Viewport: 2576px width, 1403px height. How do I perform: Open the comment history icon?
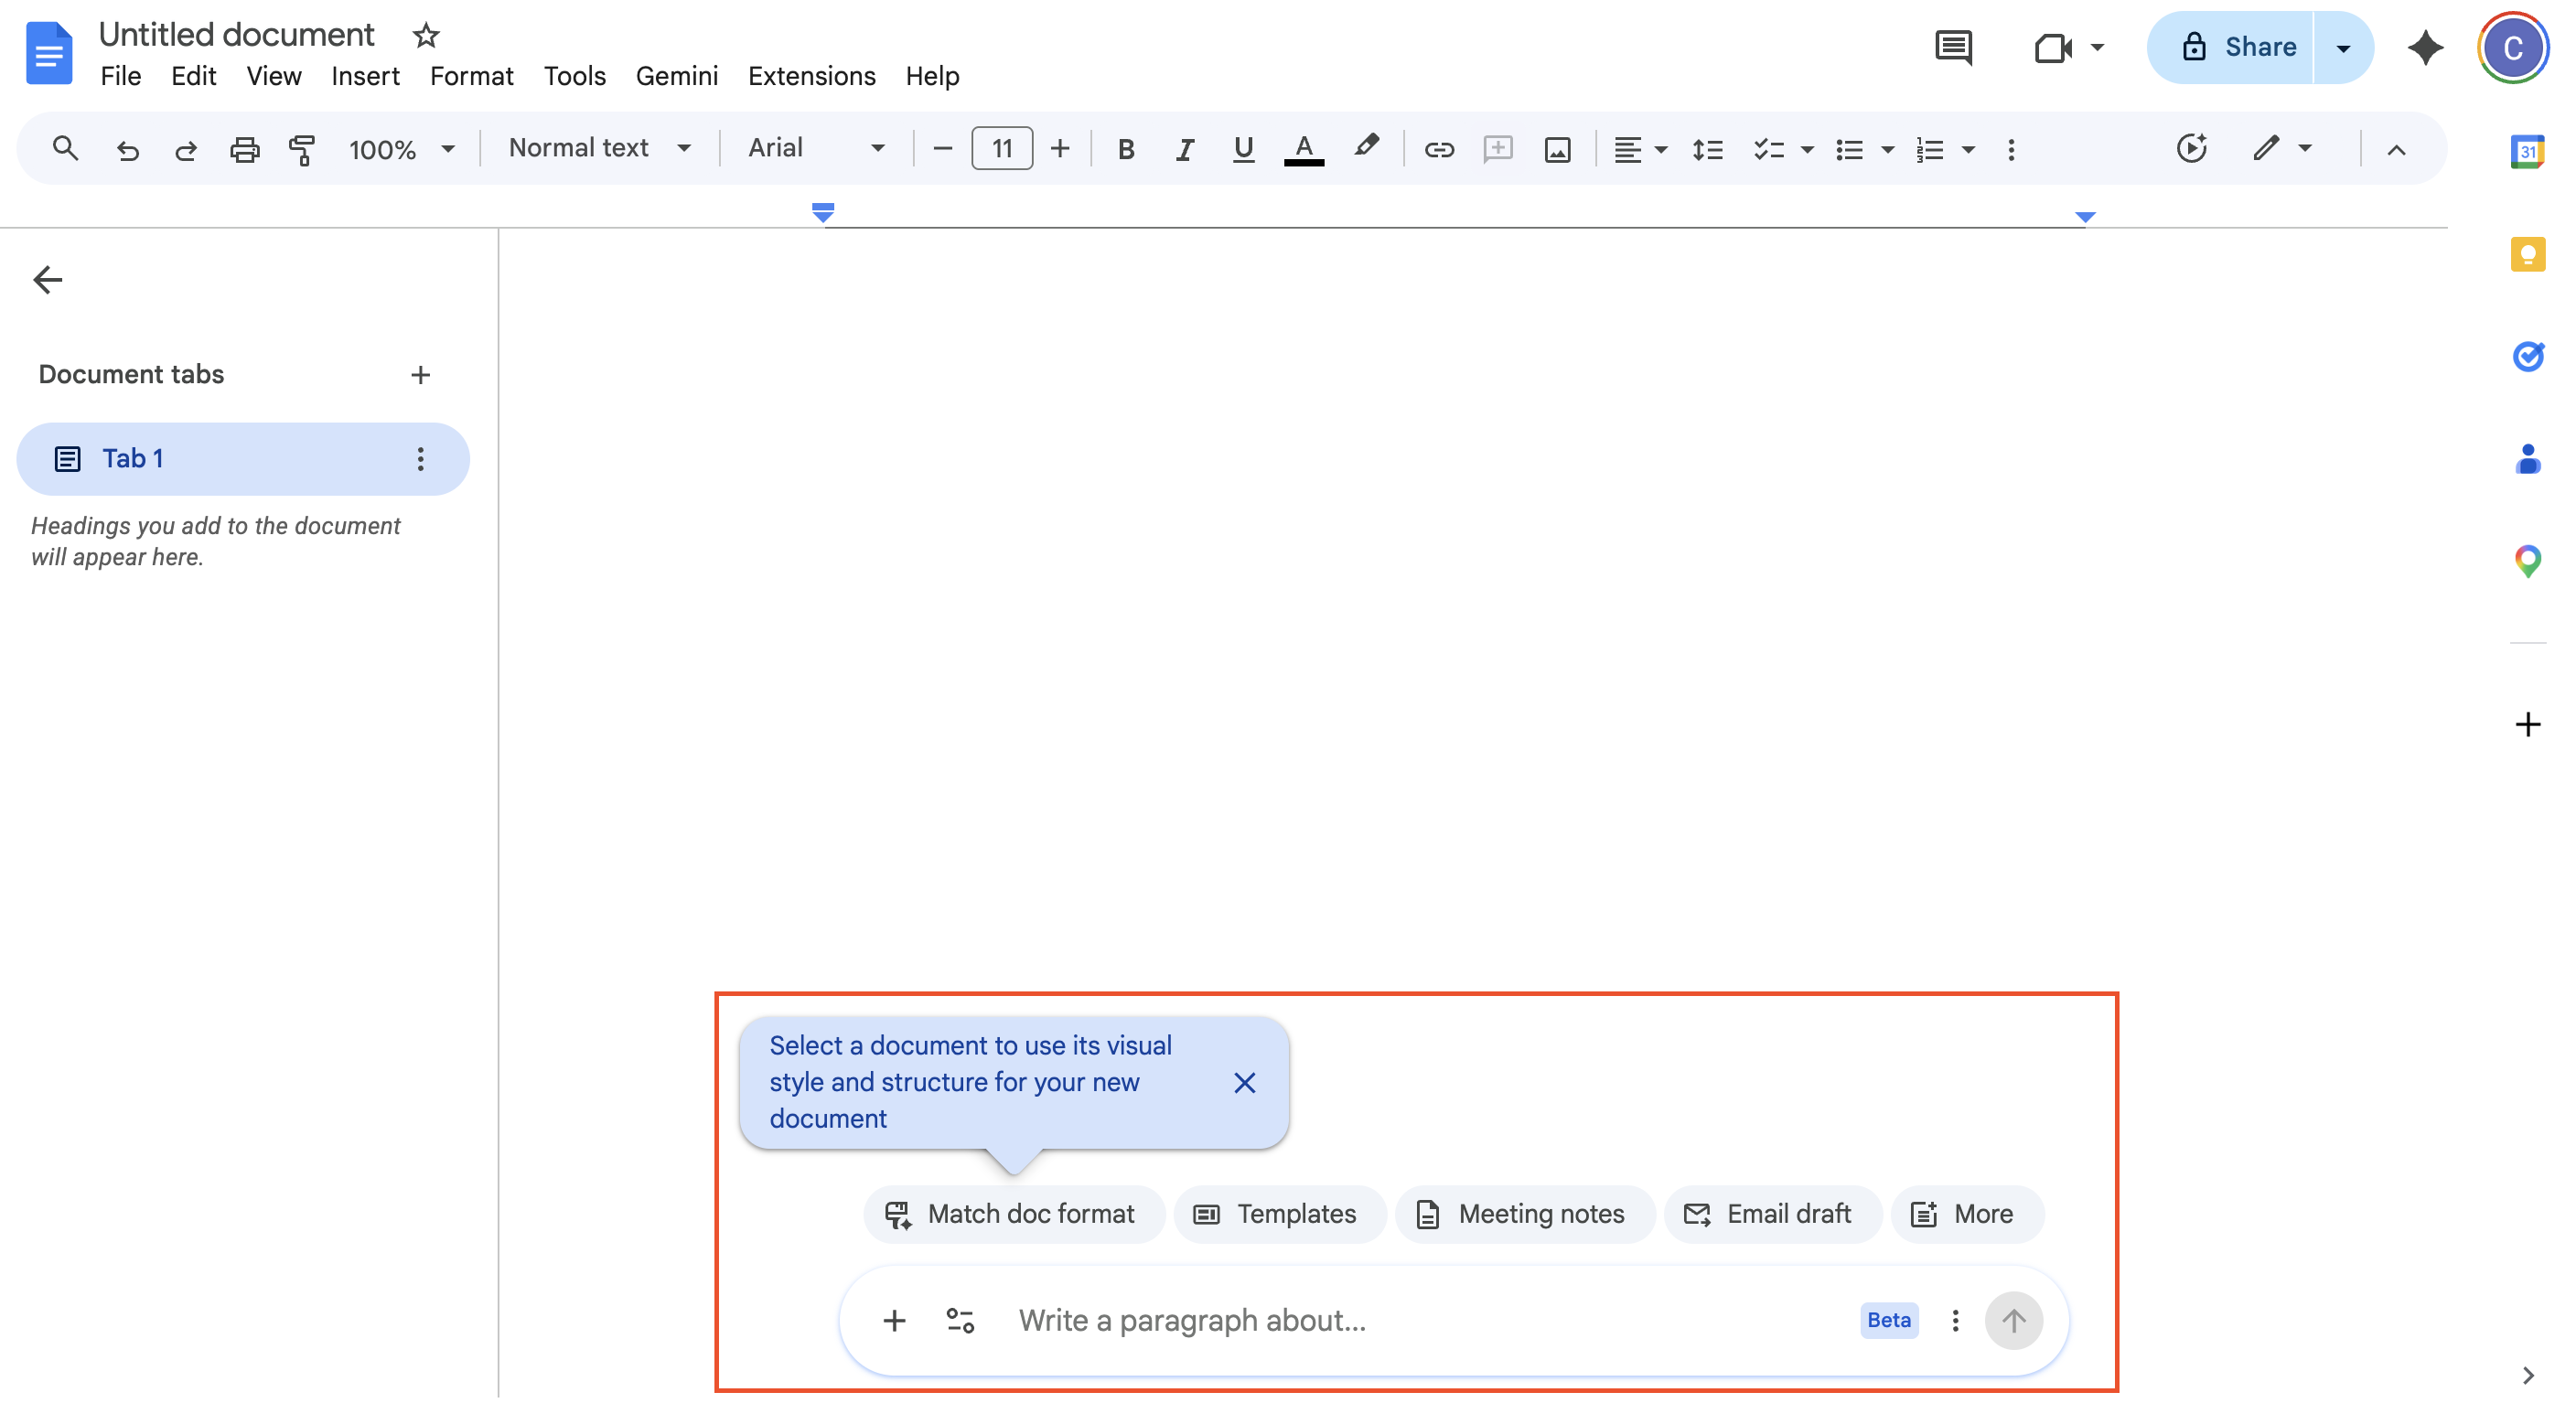click(1952, 47)
